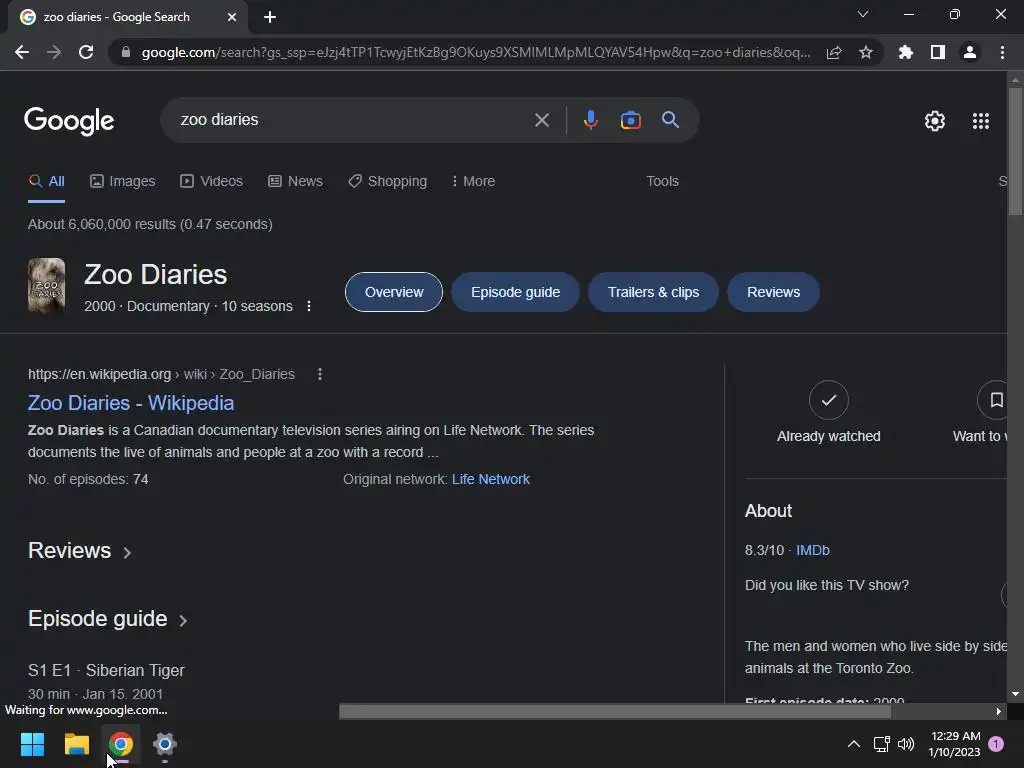Viewport: 1024px width, 768px height.
Task: Open the tab search dropdown
Action: pyautogui.click(x=863, y=14)
